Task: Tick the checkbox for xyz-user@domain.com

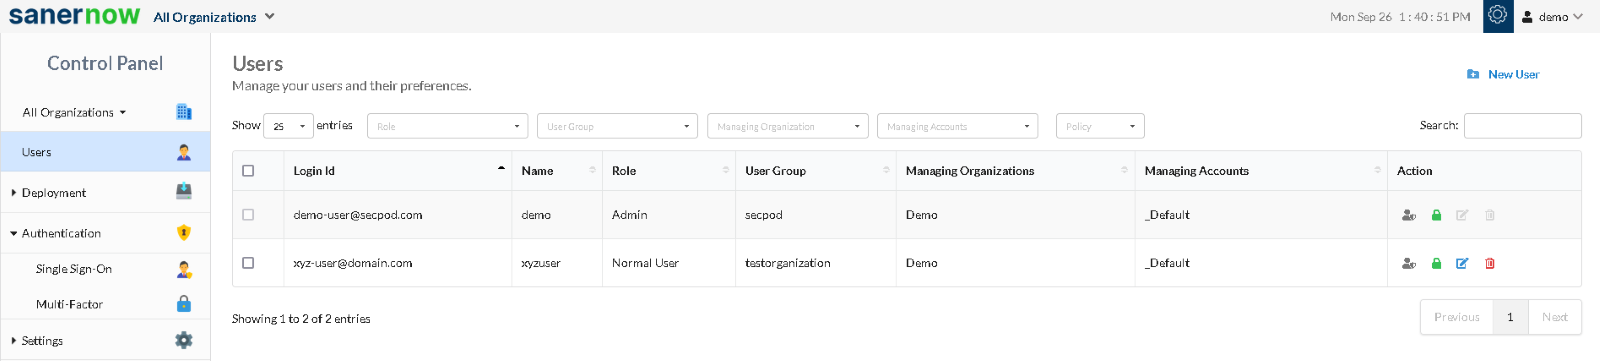Action: tap(248, 263)
